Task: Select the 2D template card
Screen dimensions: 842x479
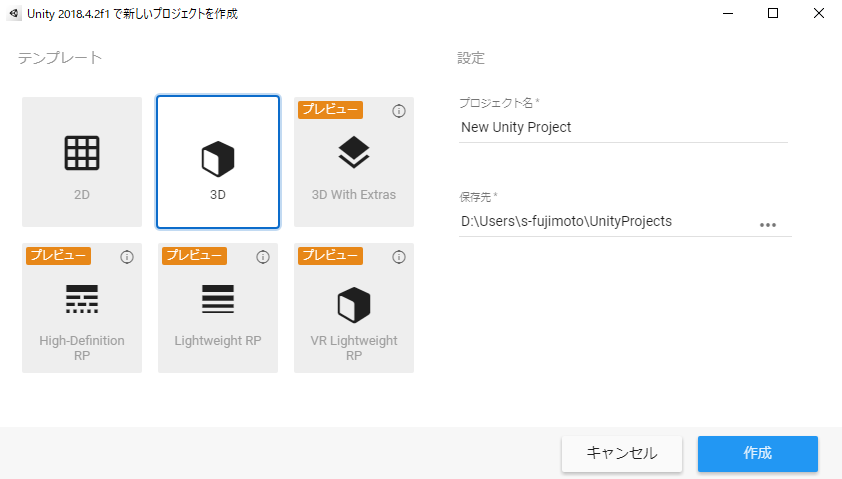Action: pos(82,162)
